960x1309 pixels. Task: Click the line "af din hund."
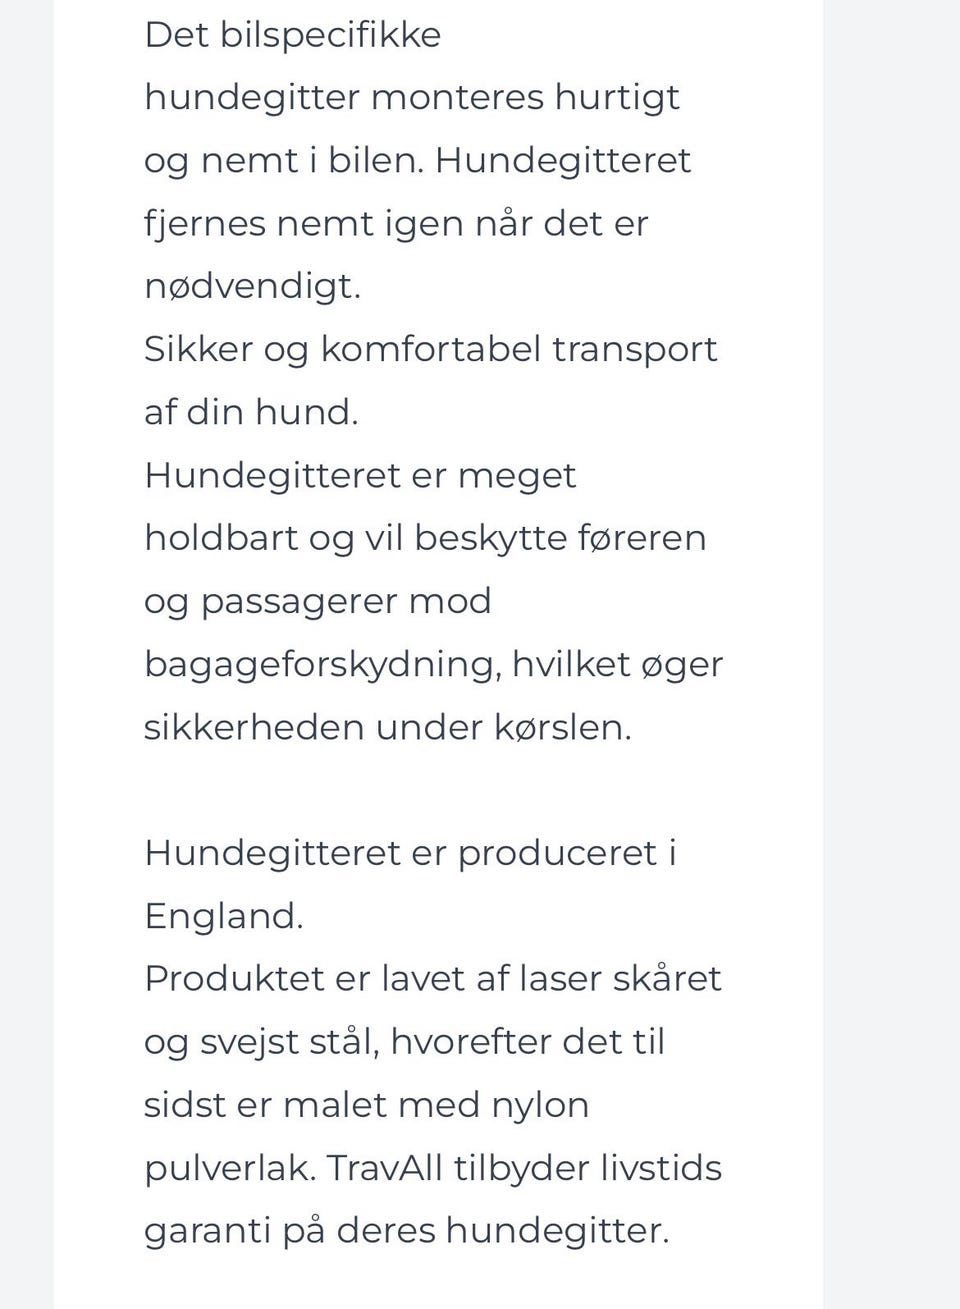tap(251, 412)
